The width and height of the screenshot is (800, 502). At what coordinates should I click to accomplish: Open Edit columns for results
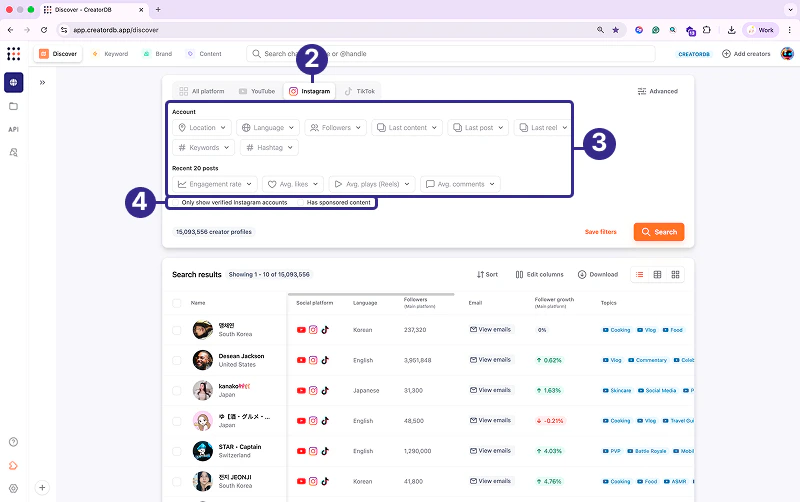(x=539, y=274)
